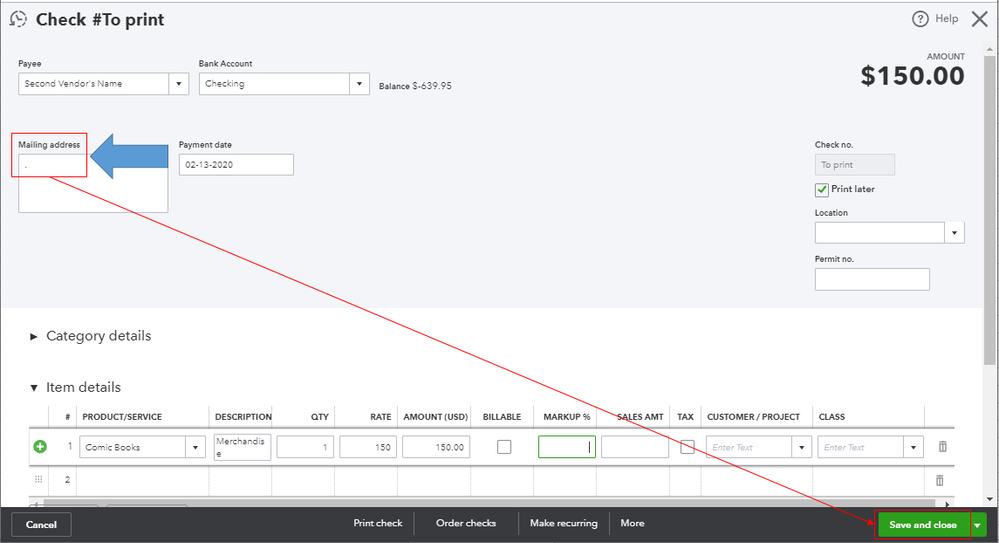Click the Payee field Second Vendor's Name
Viewport: 999px width, 543px height.
[94, 83]
